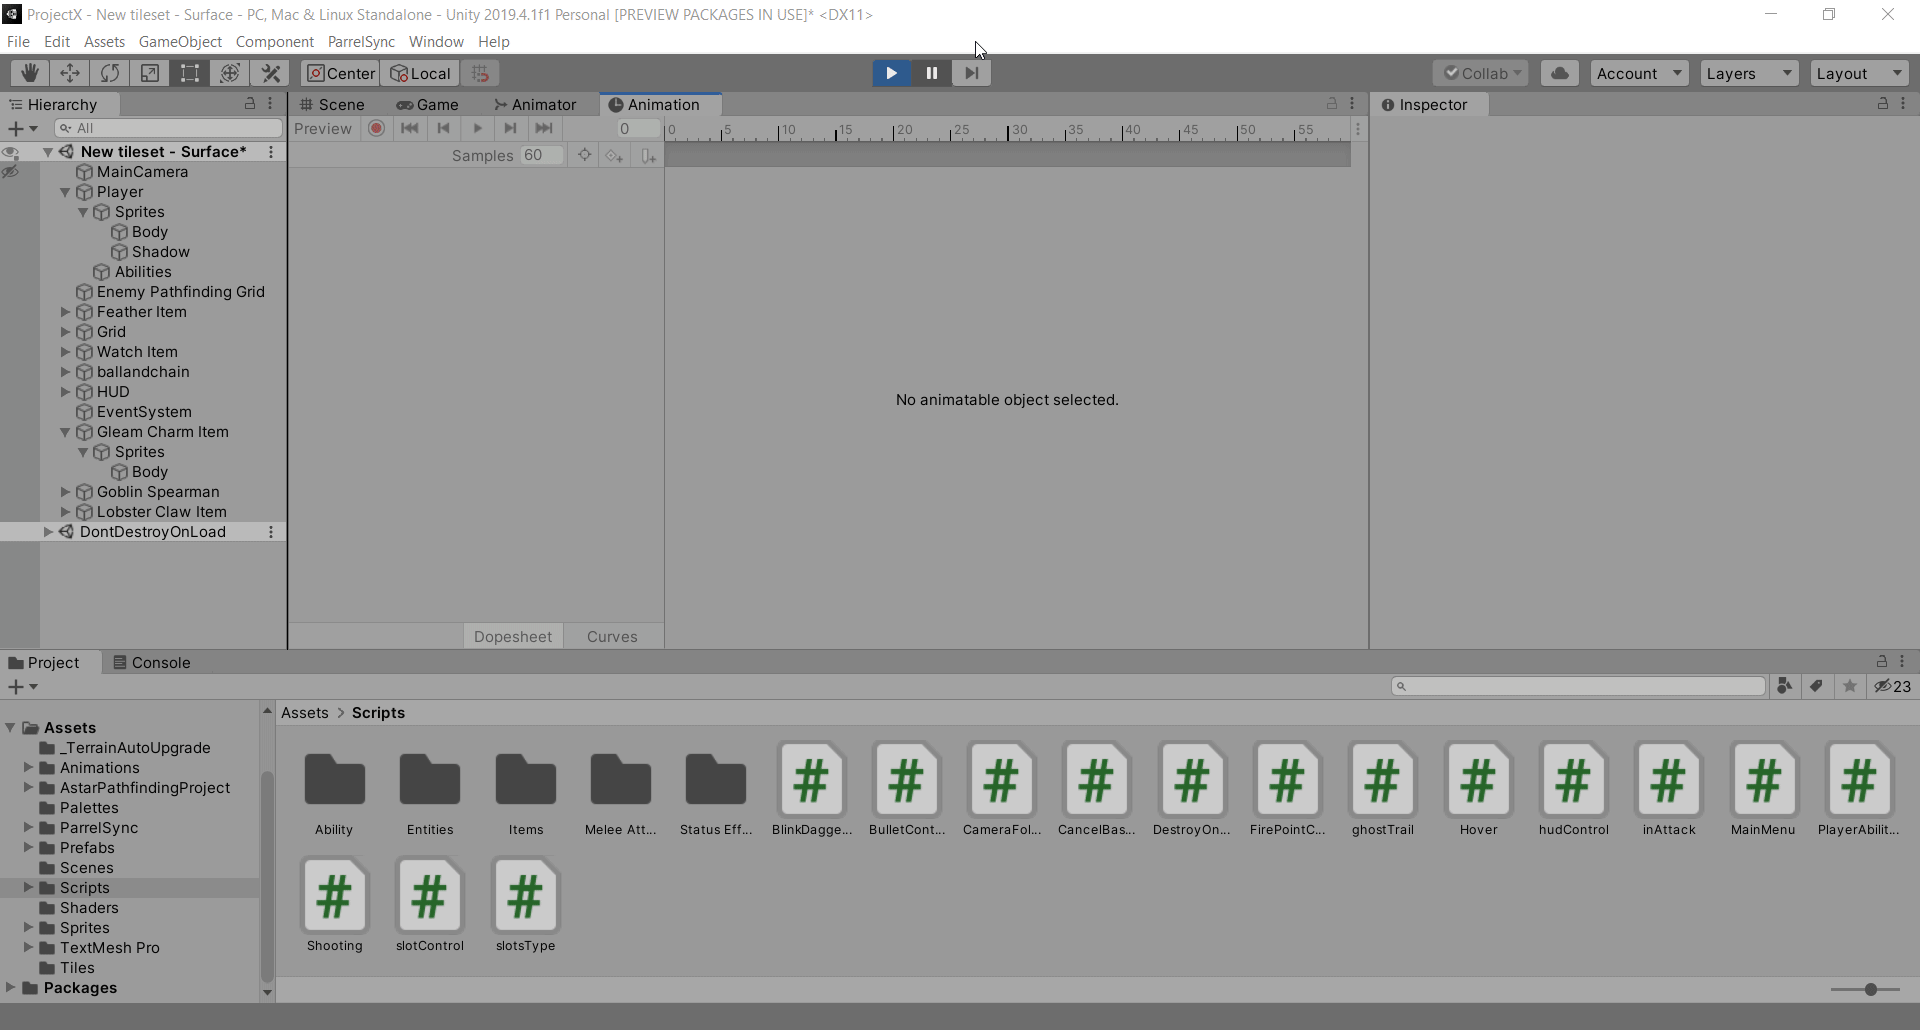The image size is (1920, 1030).
Task: Select the Rotate tool
Action: click(x=110, y=73)
